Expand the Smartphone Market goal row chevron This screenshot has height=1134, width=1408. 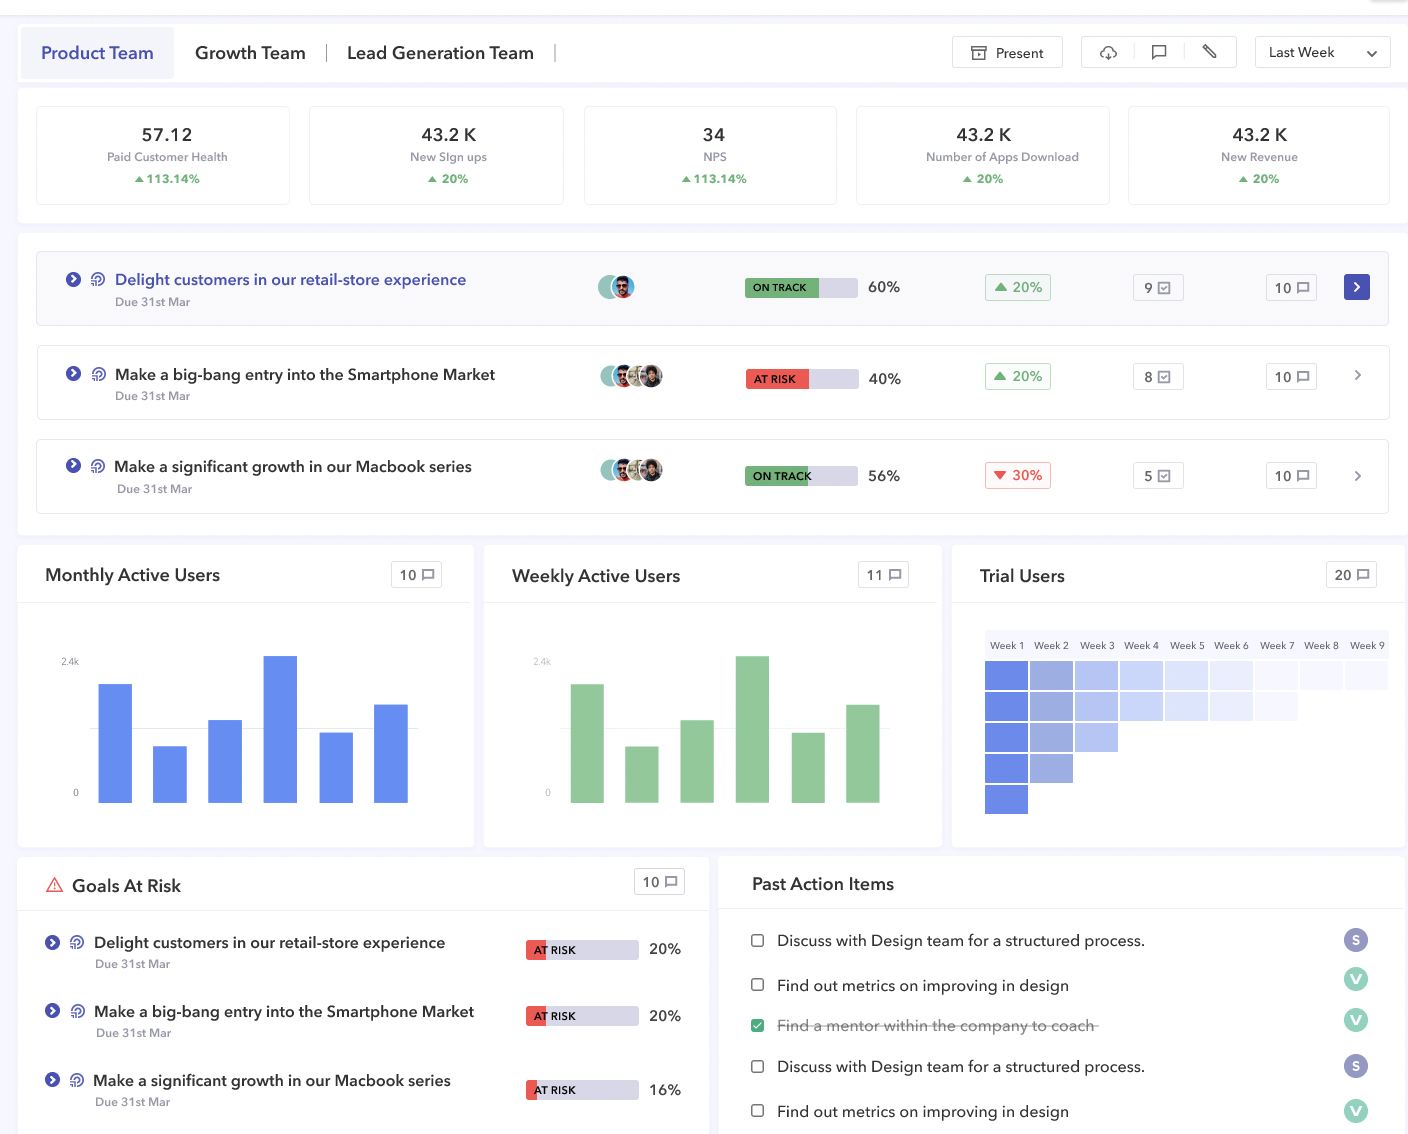click(x=1358, y=376)
